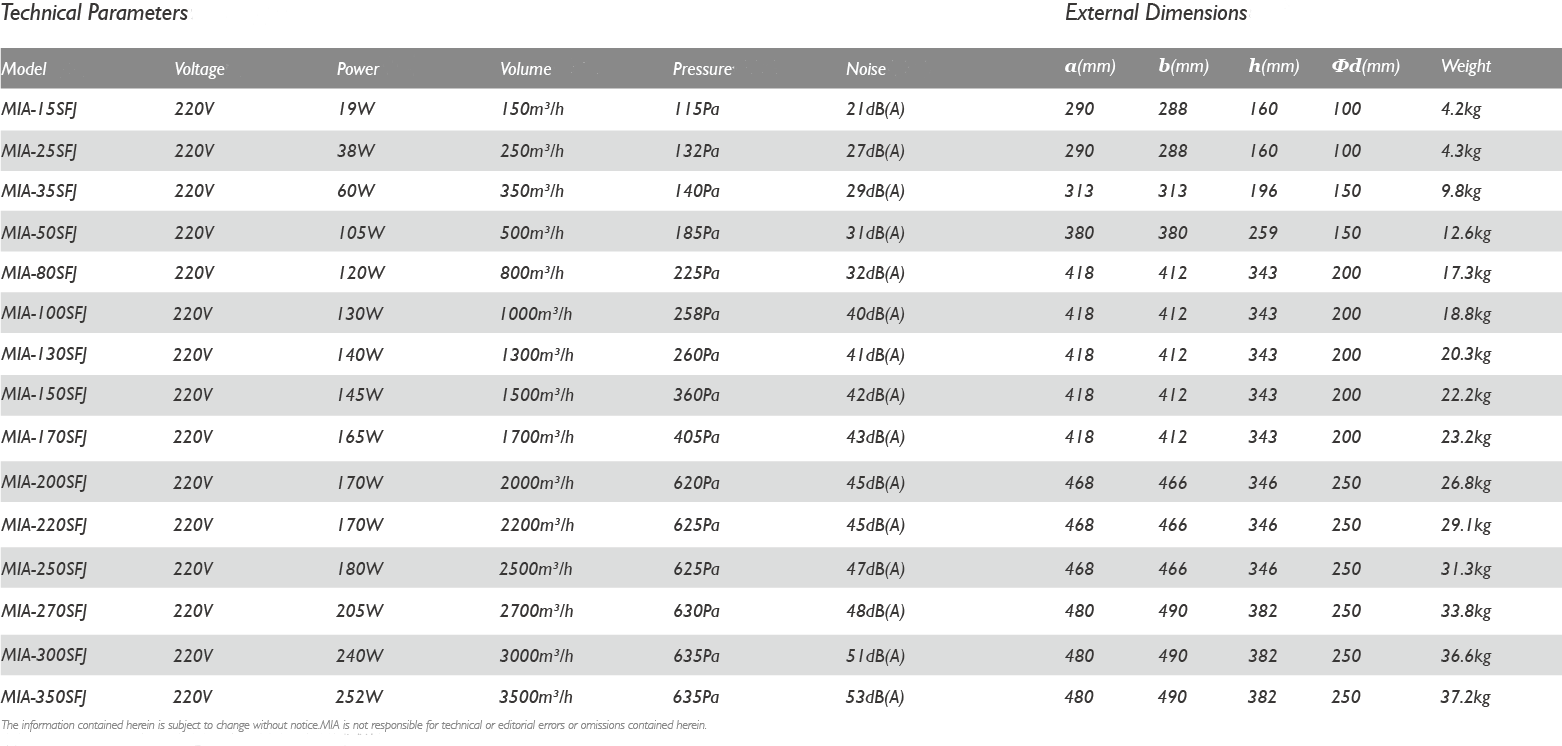Click the 252W power value
Screen dimensions: 1562x746
point(360,697)
